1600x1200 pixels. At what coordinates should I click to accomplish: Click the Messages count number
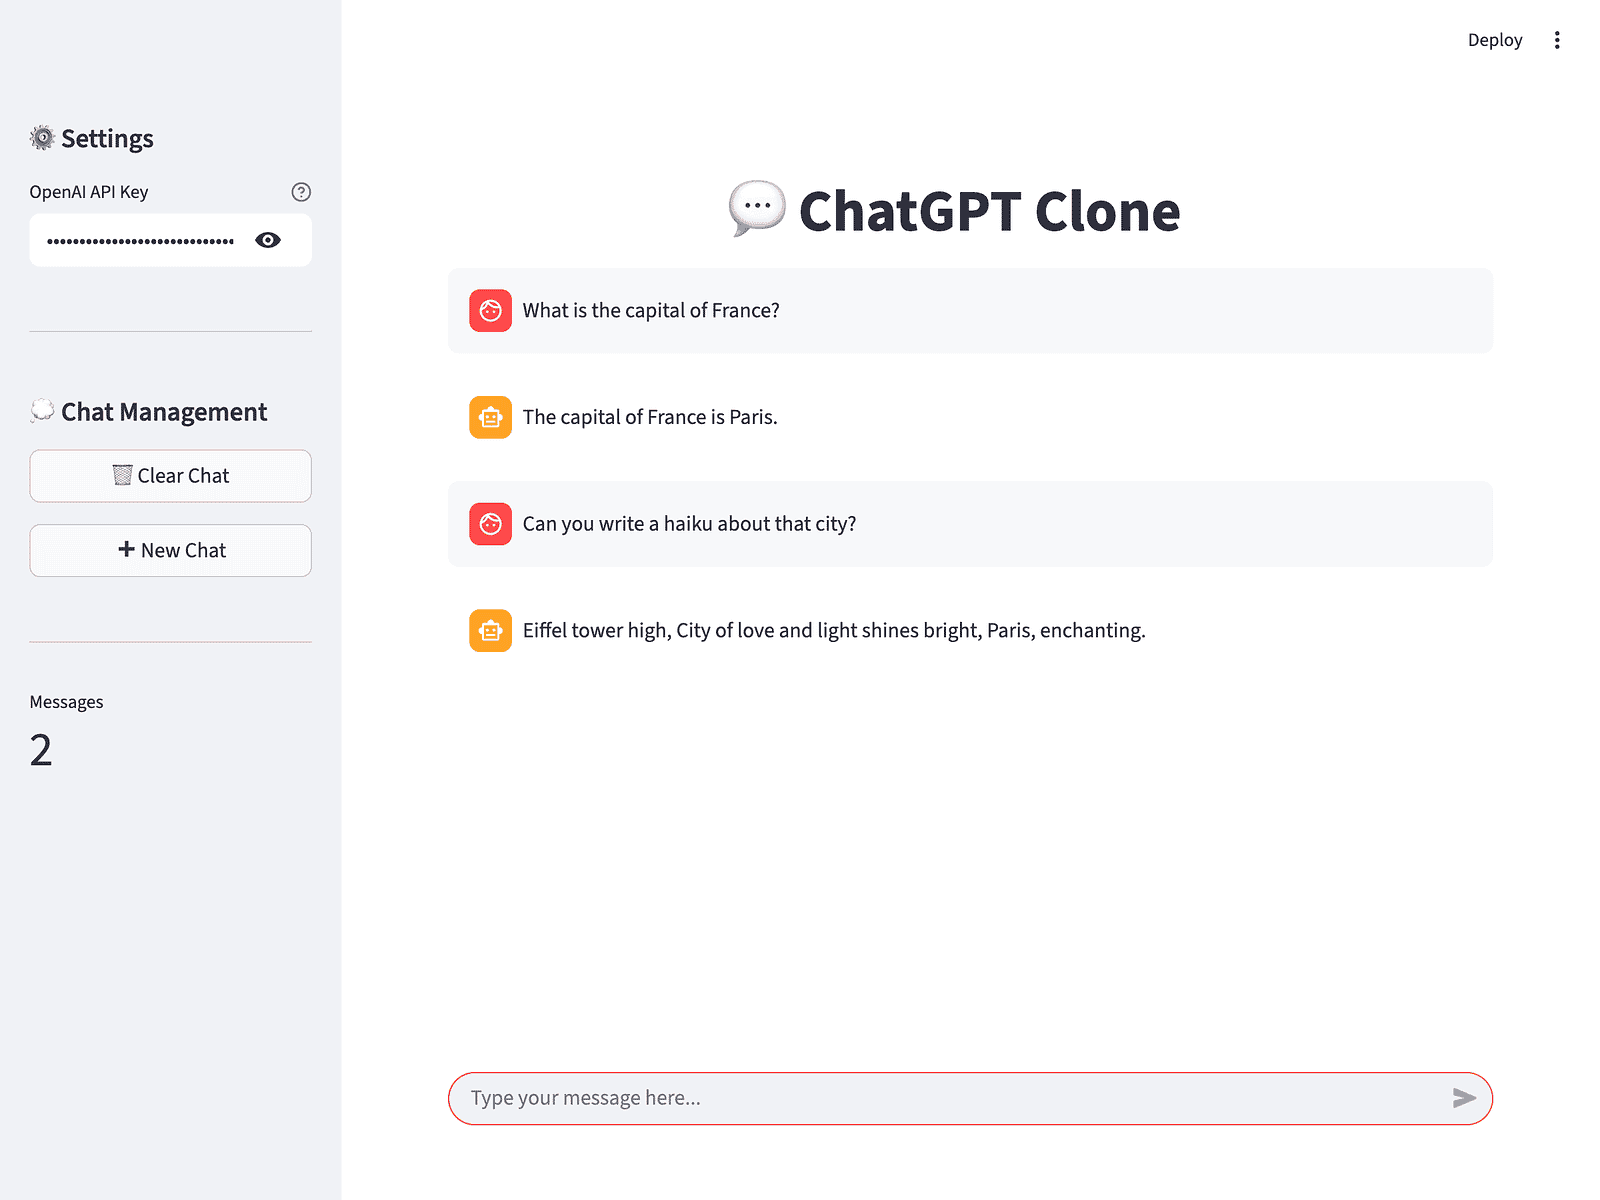pos(41,750)
